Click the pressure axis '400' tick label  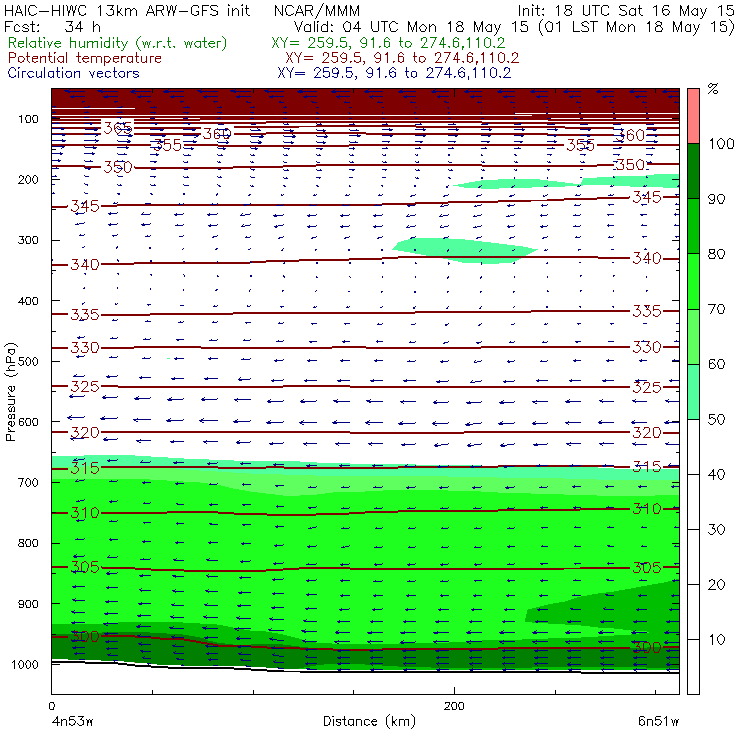[28, 301]
